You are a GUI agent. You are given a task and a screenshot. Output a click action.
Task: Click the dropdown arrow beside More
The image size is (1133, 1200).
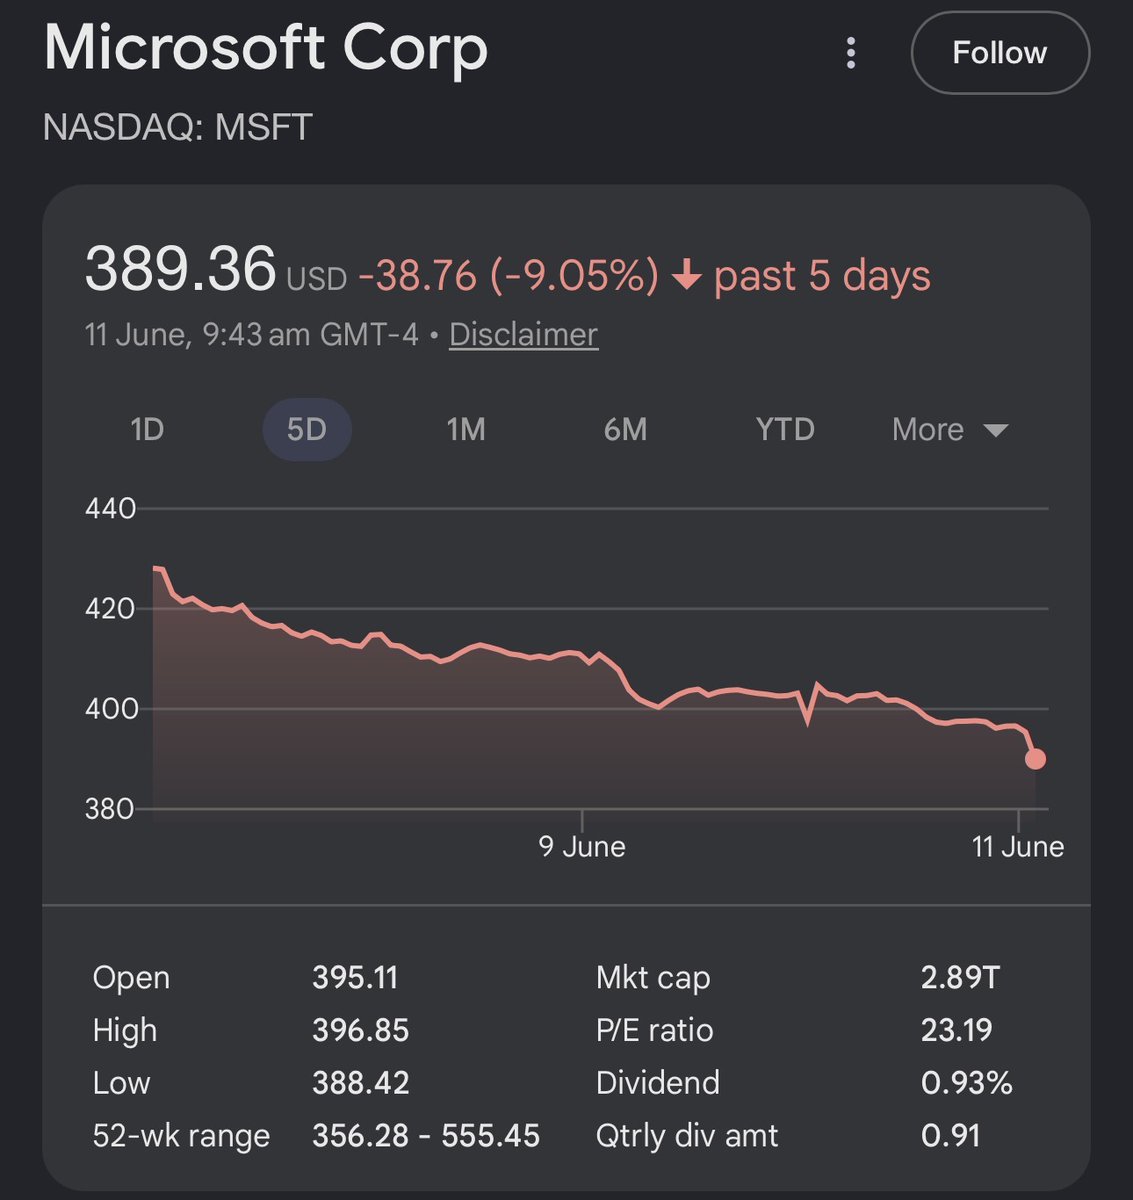click(995, 431)
